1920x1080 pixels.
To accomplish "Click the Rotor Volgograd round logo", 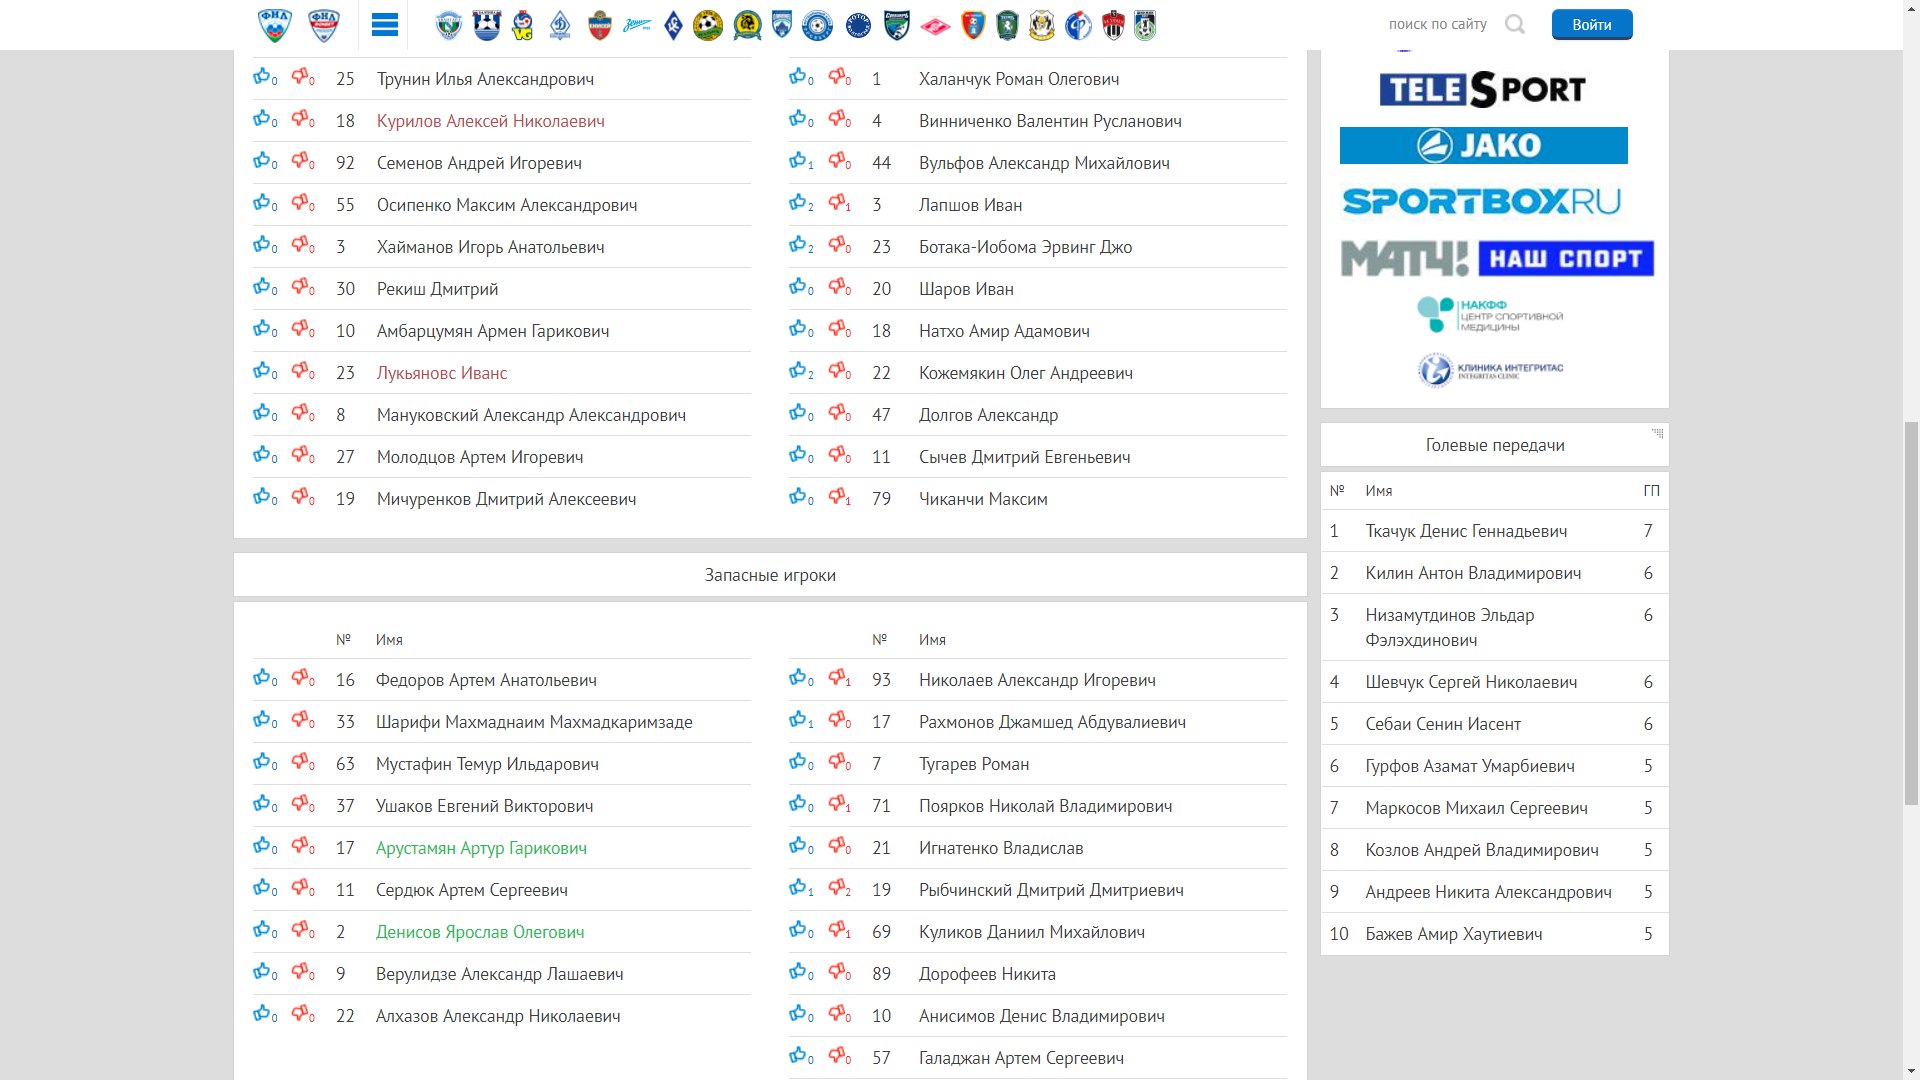I will [858, 25].
